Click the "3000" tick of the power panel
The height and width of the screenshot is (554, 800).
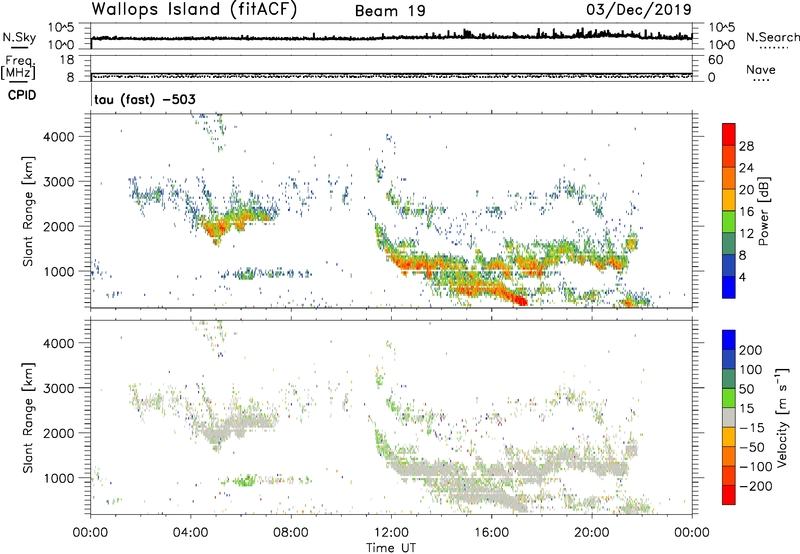click(x=58, y=182)
